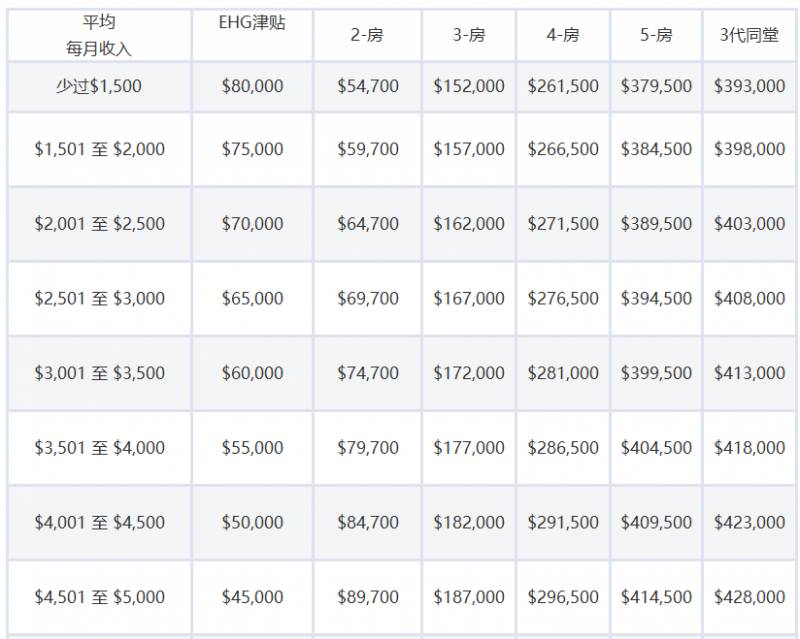Select the $45,000 EHG grant cell
The height and width of the screenshot is (639, 800).
pyautogui.click(x=252, y=597)
